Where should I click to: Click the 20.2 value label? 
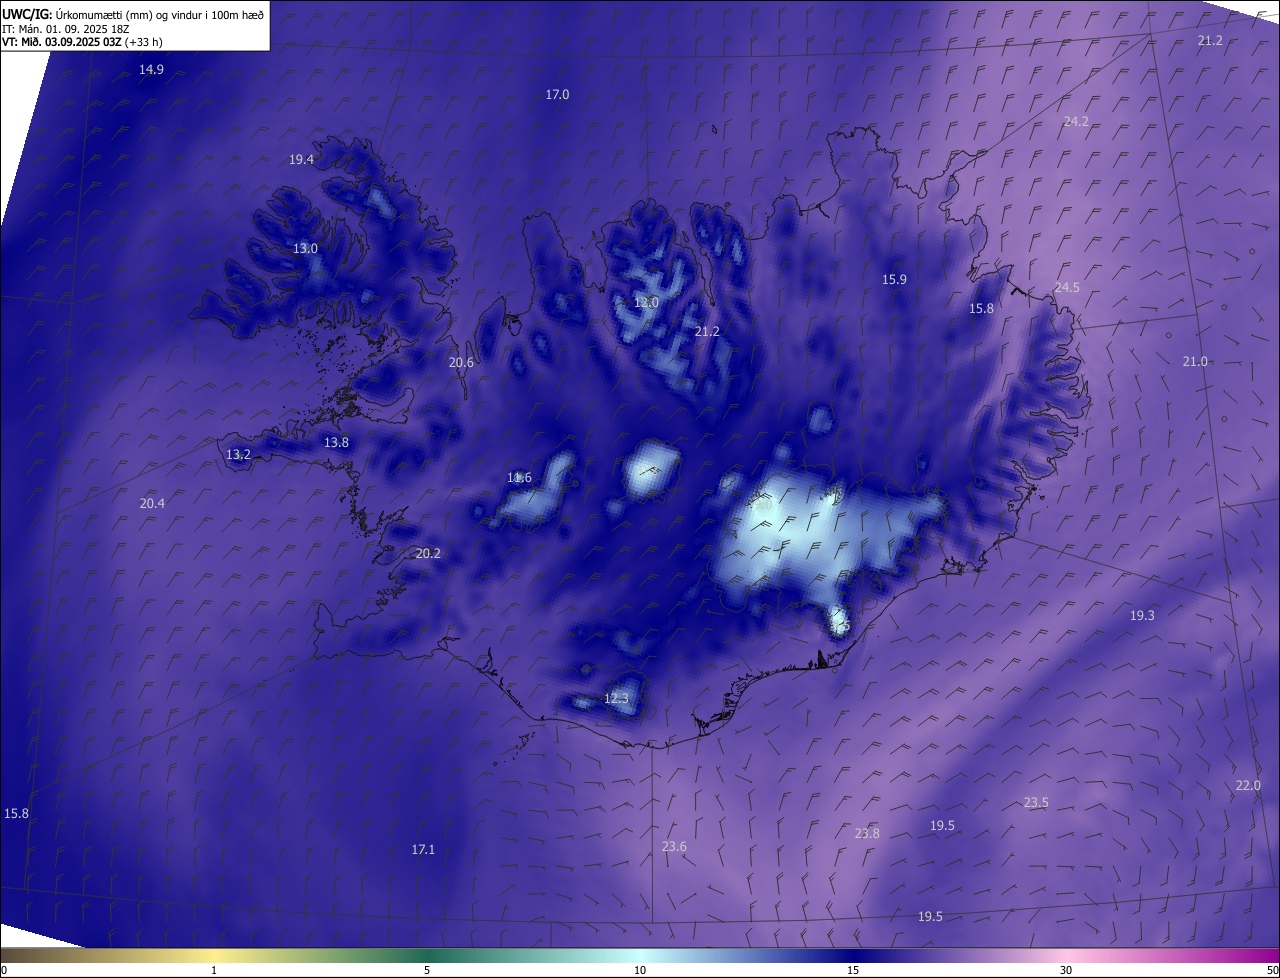point(428,553)
